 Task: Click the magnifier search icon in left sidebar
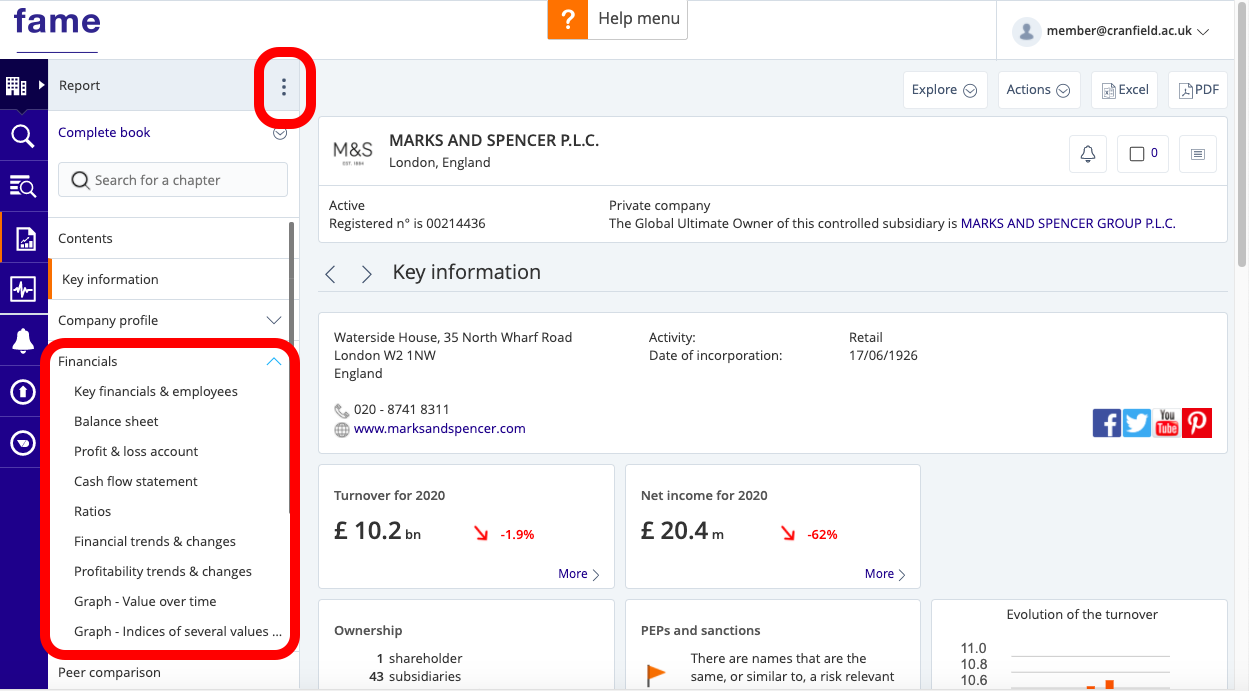pos(23,136)
